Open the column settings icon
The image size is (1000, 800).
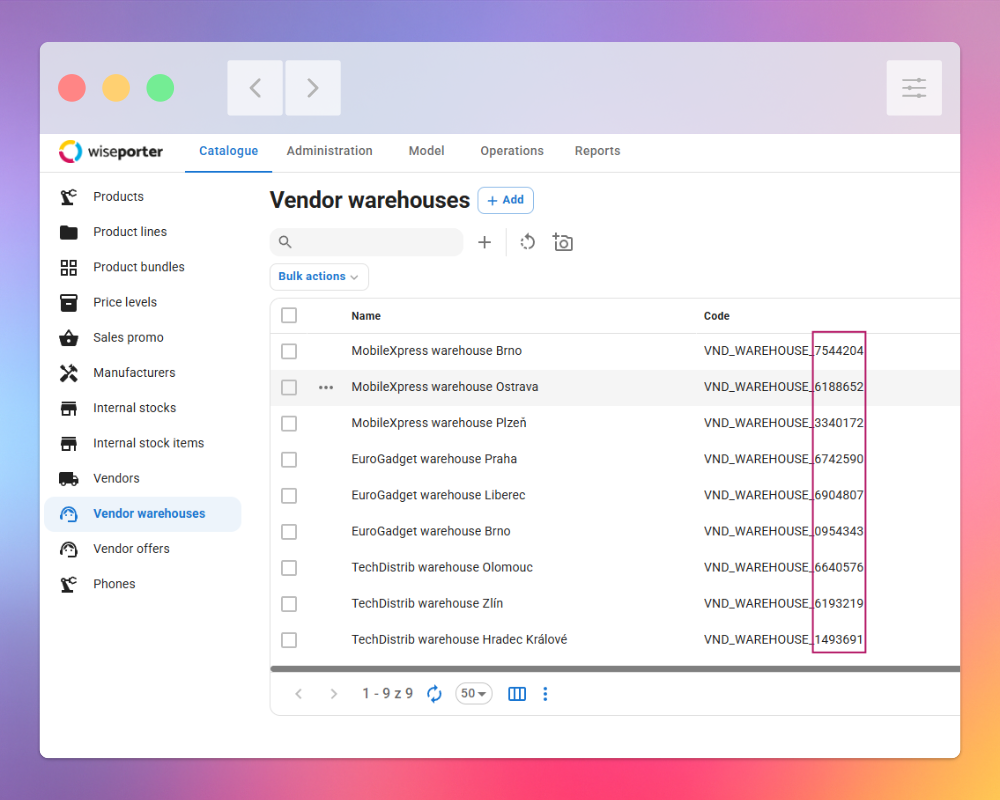[x=517, y=693]
